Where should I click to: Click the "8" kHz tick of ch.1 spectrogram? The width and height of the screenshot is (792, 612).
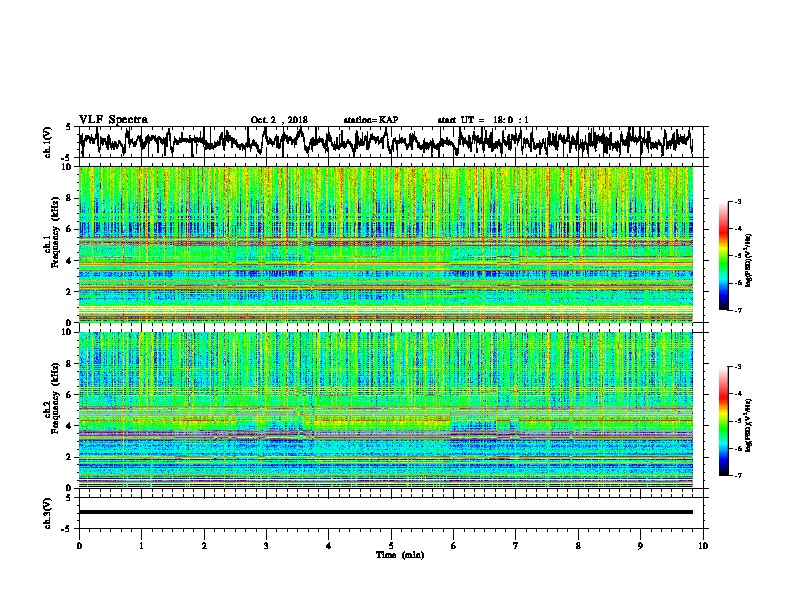click(70, 198)
